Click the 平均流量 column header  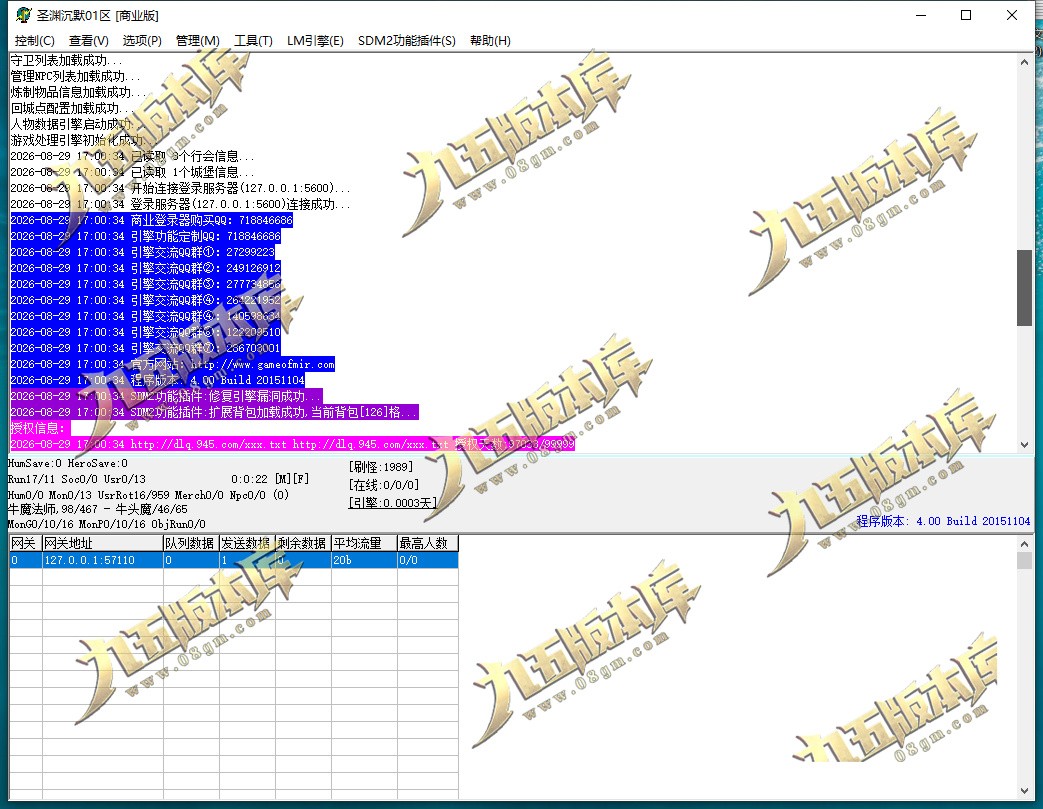(364, 543)
